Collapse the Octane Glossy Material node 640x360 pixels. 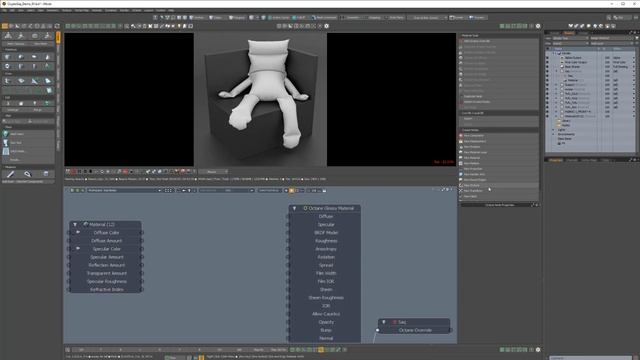coord(294,209)
